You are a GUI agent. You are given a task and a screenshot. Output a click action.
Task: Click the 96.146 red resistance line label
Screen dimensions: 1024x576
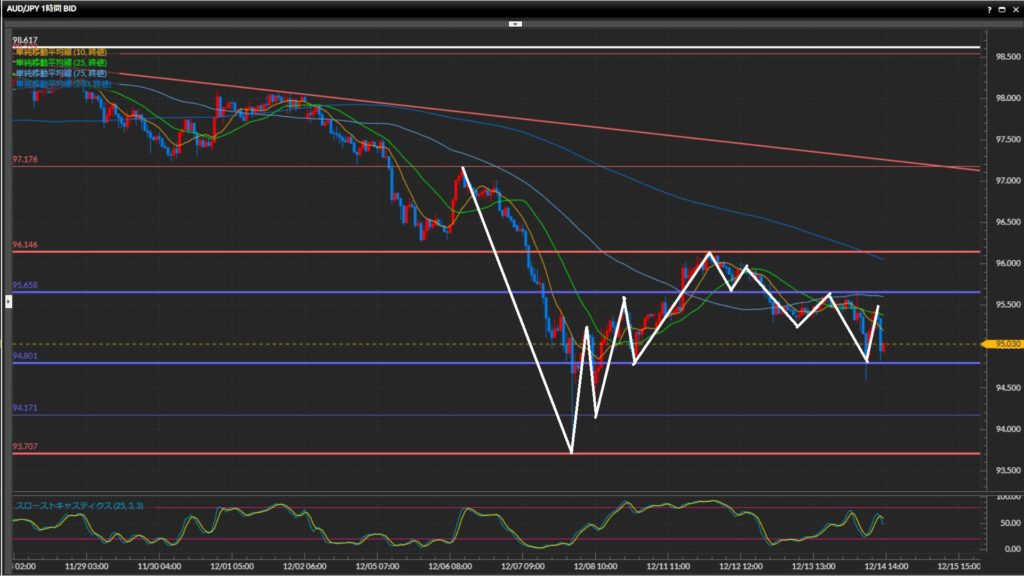tap(25, 244)
